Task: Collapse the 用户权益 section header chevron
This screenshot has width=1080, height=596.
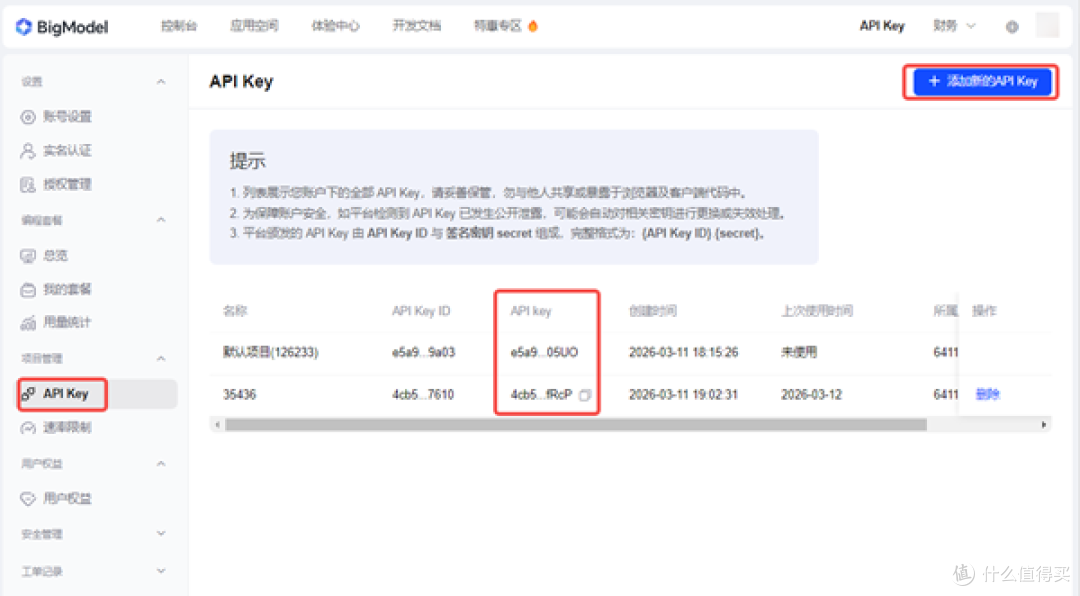Action: (x=160, y=464)
